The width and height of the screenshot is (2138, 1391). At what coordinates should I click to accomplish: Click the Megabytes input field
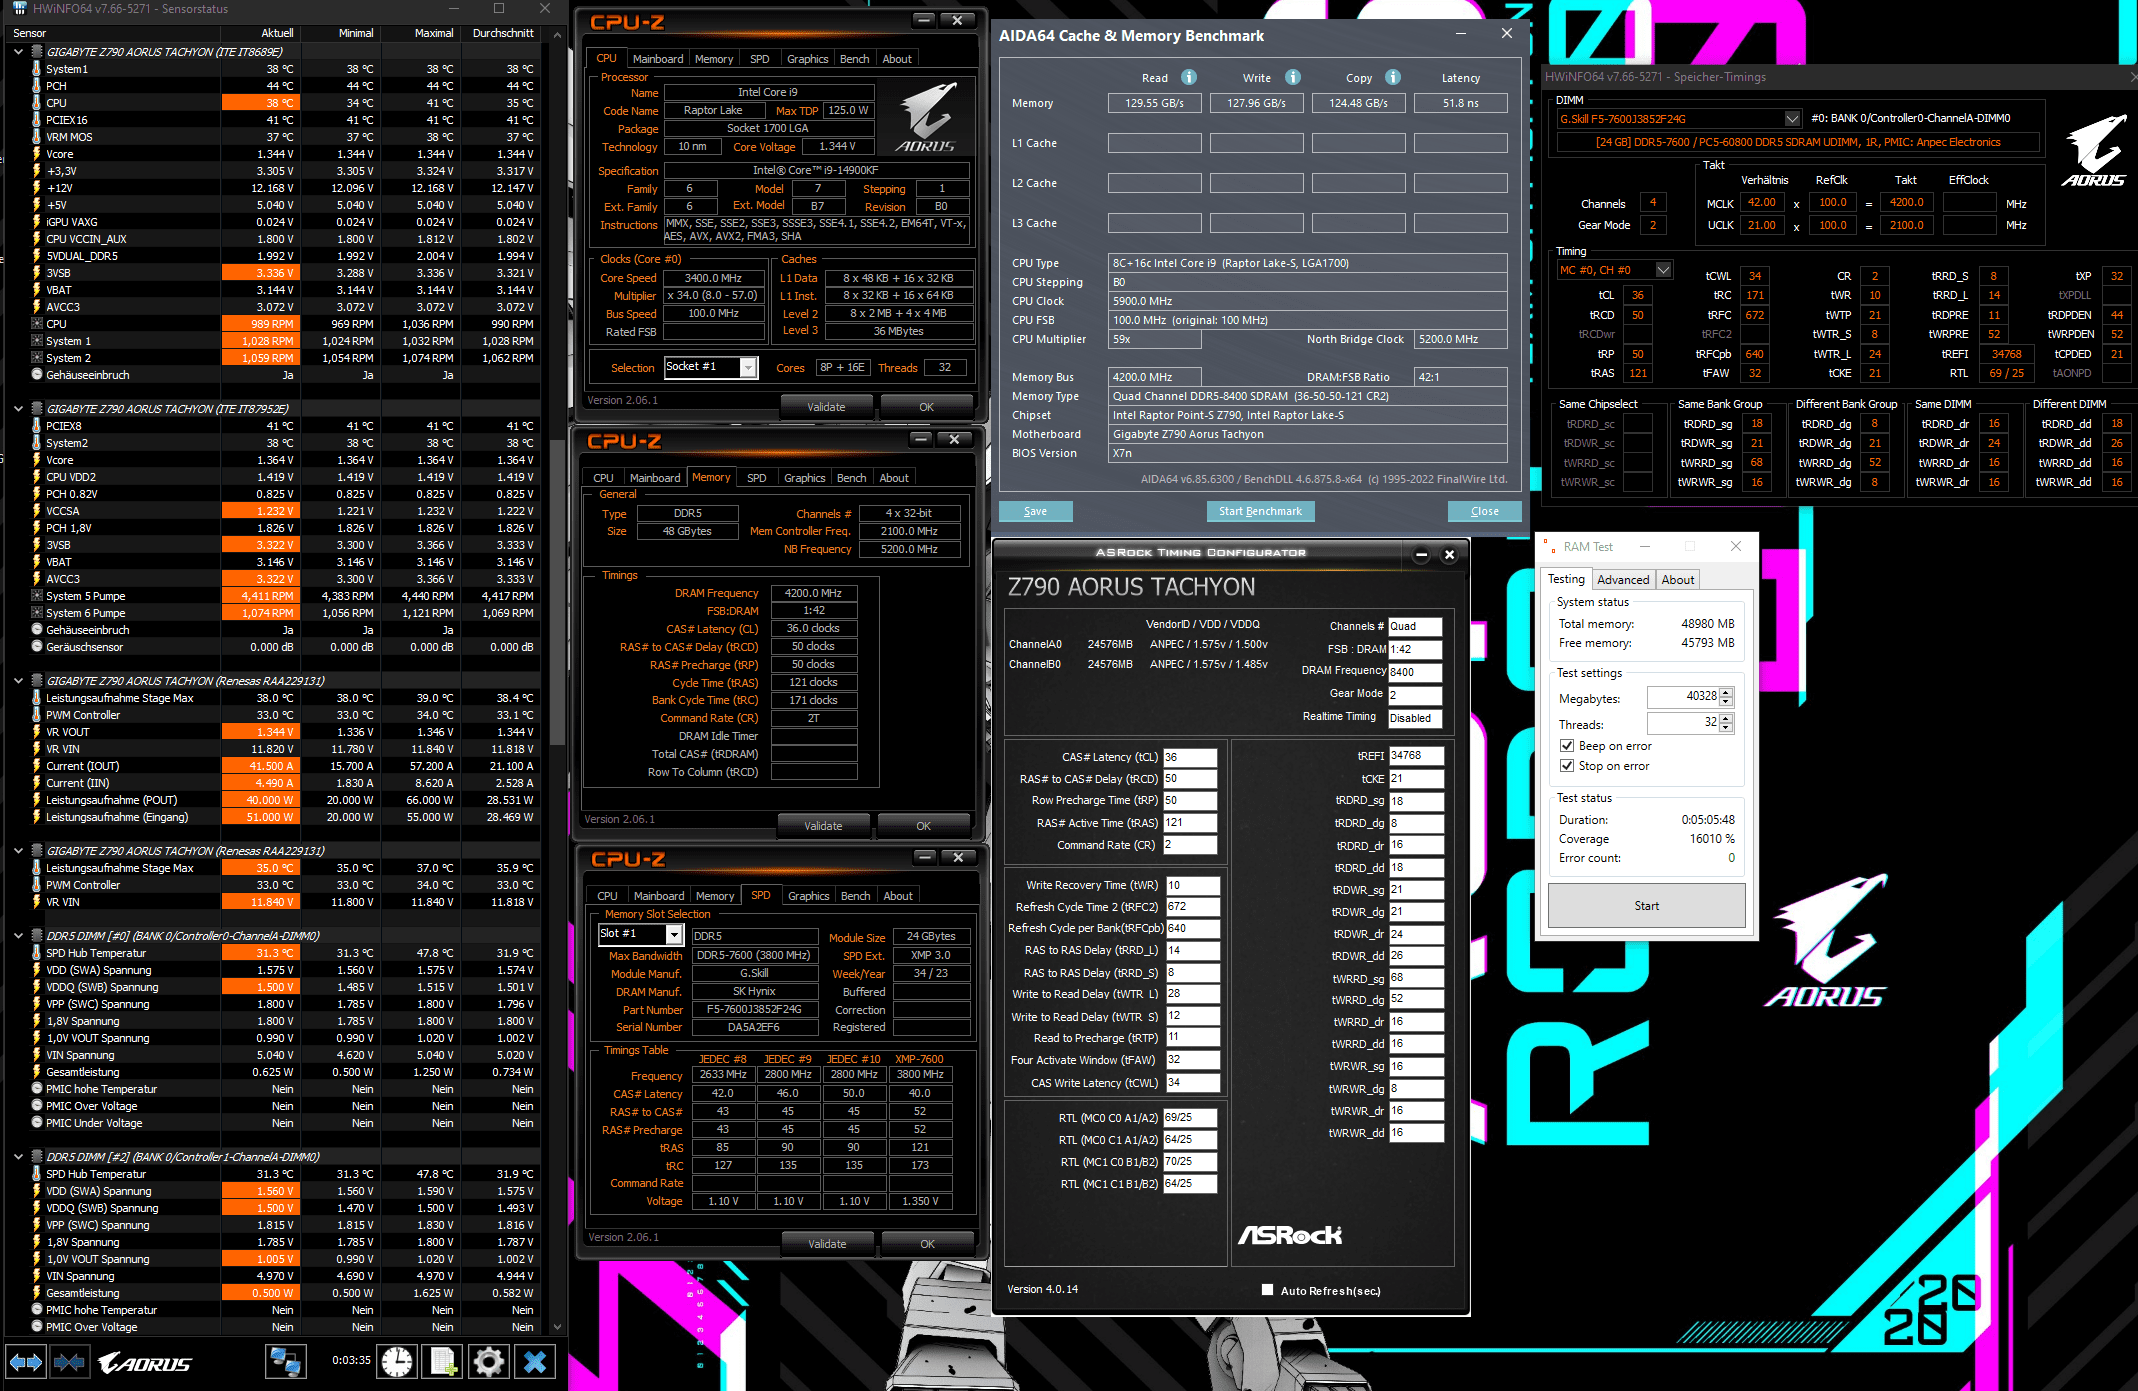tap(1684, 697)
